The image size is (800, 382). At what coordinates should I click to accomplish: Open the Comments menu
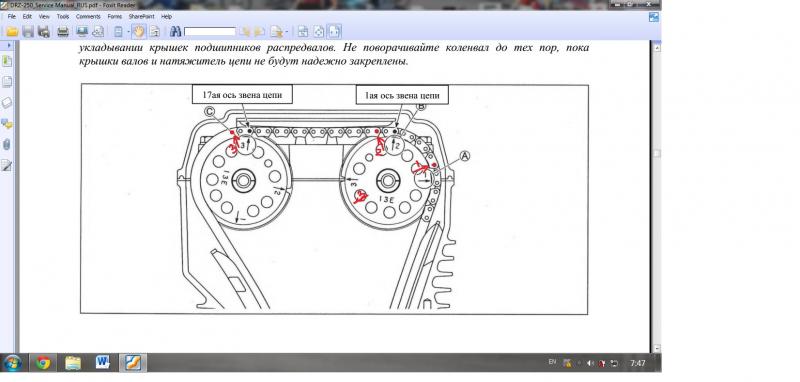(x=88, y=16)
